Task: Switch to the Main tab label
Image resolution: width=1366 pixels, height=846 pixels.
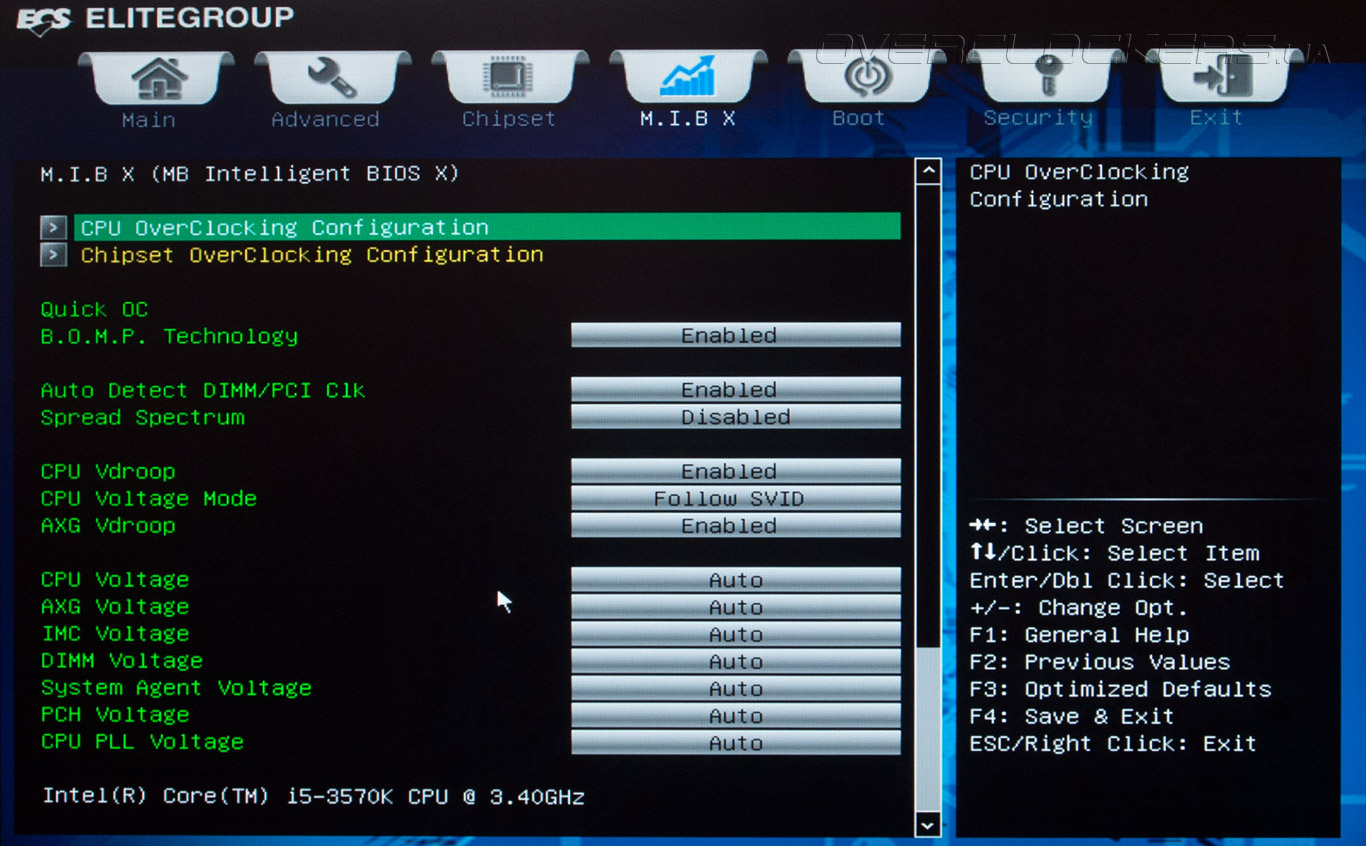Action: pyautogui.click(x=148, y=120)
